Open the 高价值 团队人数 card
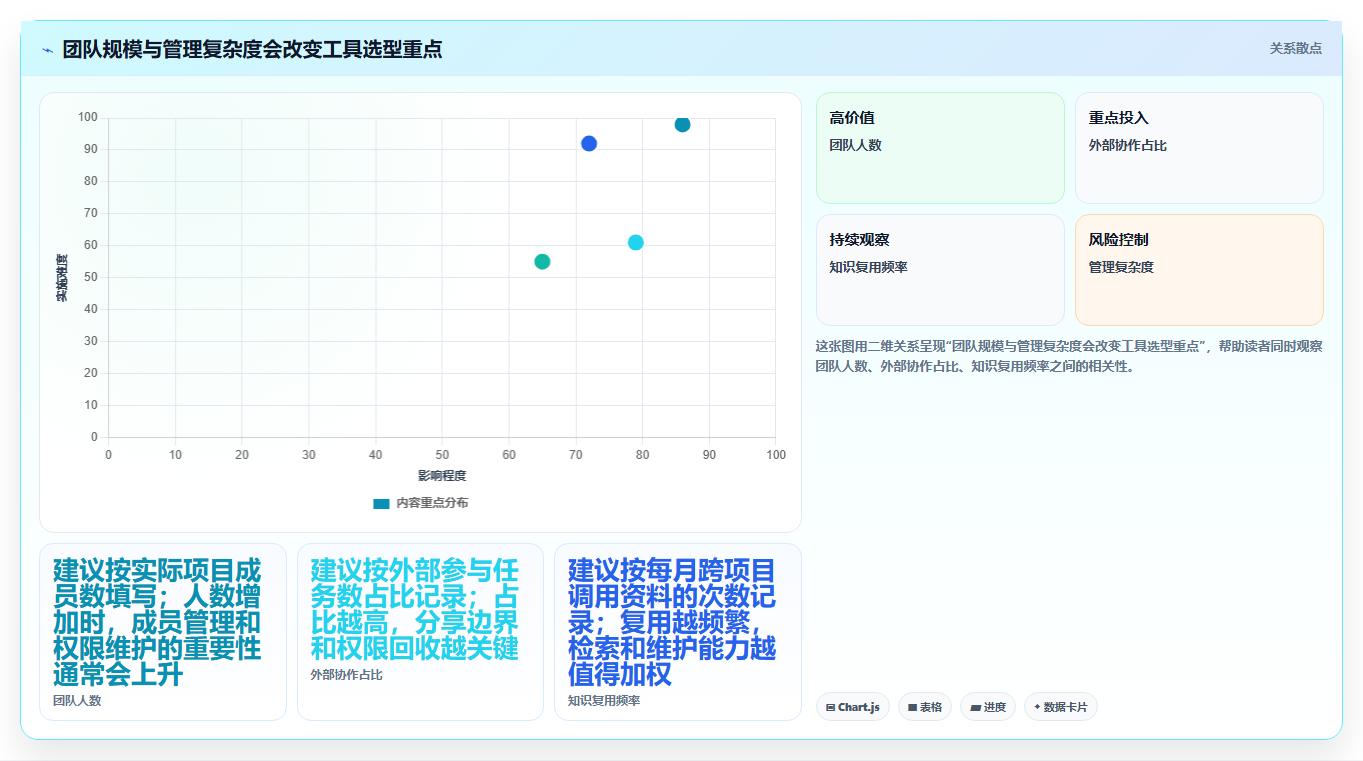 (940, 148)
